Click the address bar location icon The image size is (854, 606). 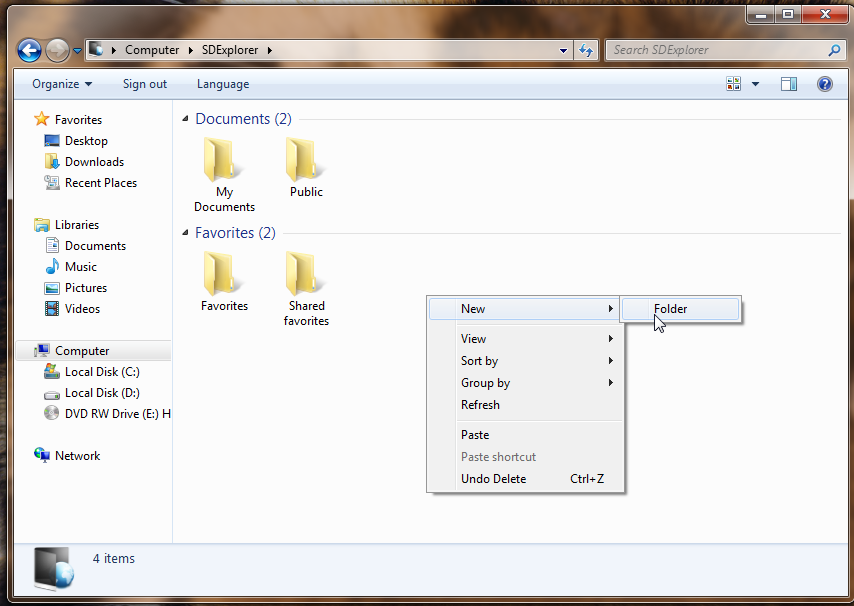[96, 50]
